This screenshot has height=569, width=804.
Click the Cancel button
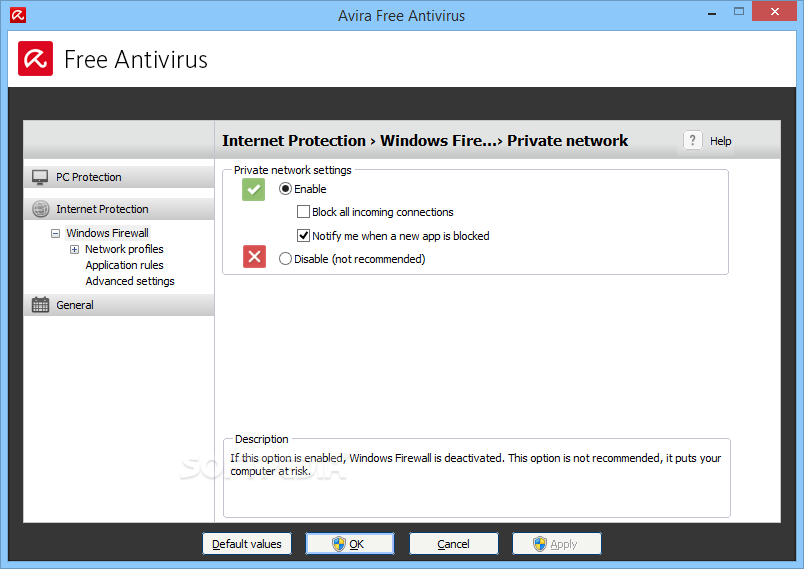(453, 544)
